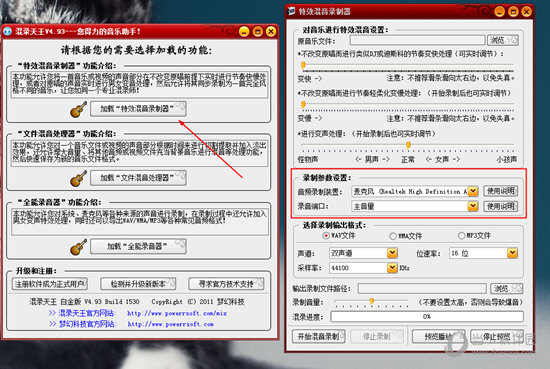The image size is (550, 369).
Task: Load the 特效混音录制器 module
Action: [x=138, y=109]
